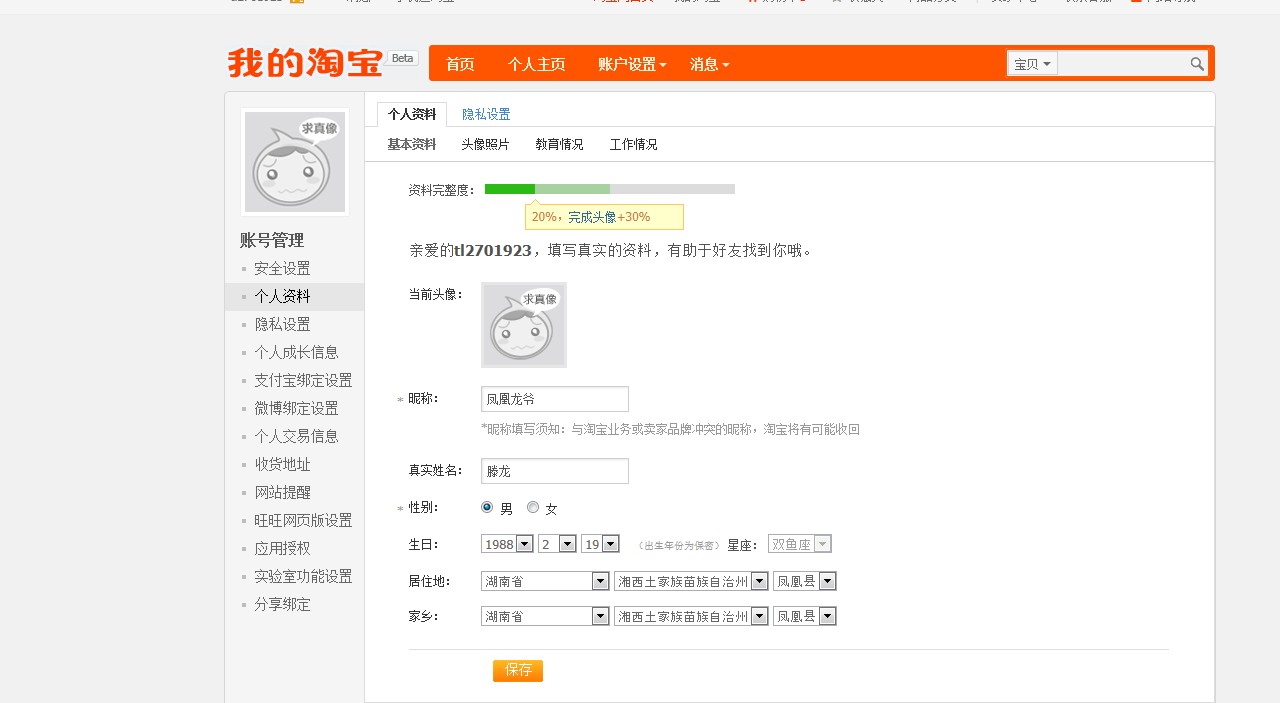This screenshot has height=703, width=1280.
Task: Open 分享绑定 in the sidebar
Action: [x=282, y=604]
